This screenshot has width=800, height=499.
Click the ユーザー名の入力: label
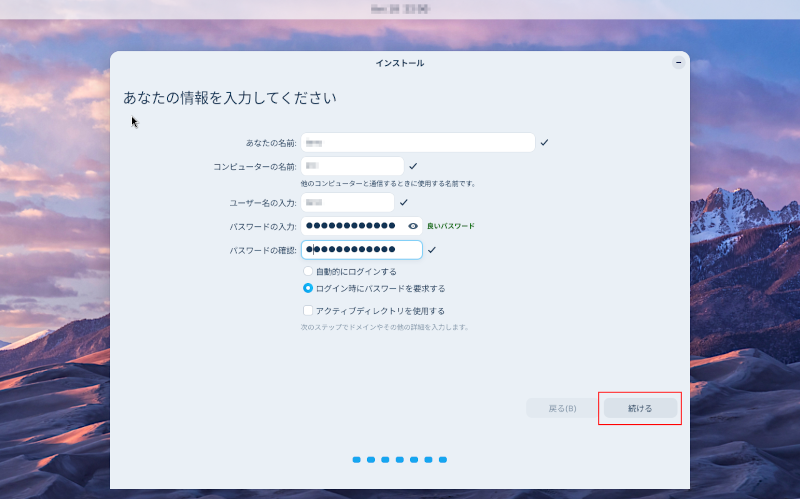click(x=263, y=203)
